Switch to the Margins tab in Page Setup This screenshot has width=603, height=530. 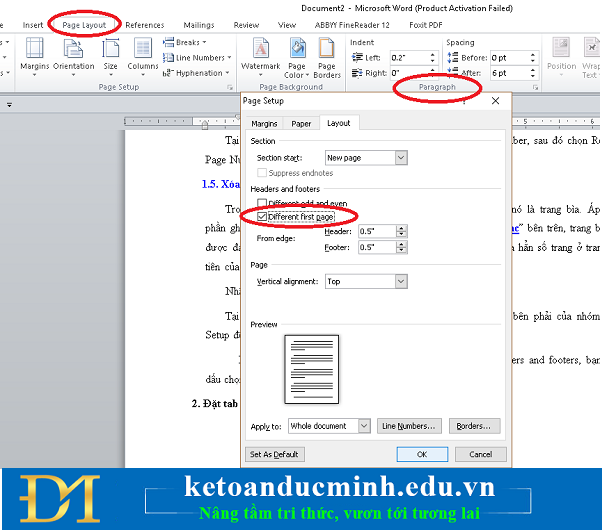(x=264, y=123)
